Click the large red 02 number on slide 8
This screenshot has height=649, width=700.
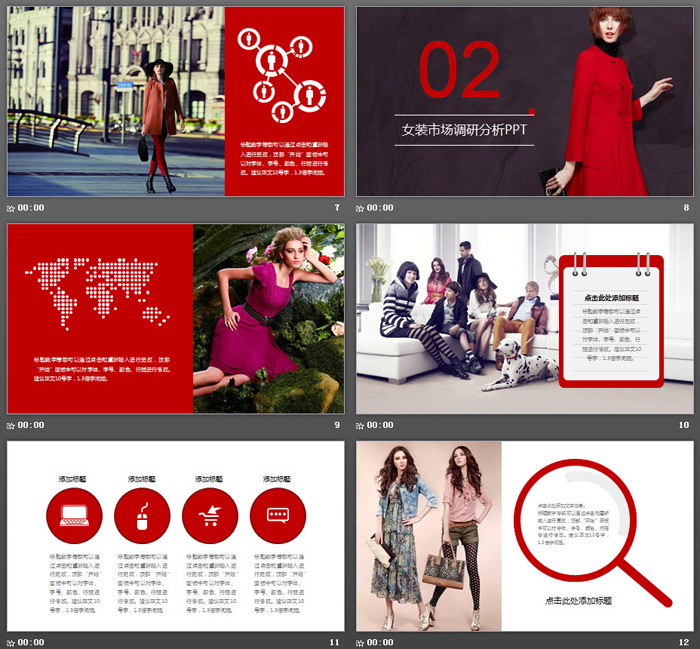(459, 72)
